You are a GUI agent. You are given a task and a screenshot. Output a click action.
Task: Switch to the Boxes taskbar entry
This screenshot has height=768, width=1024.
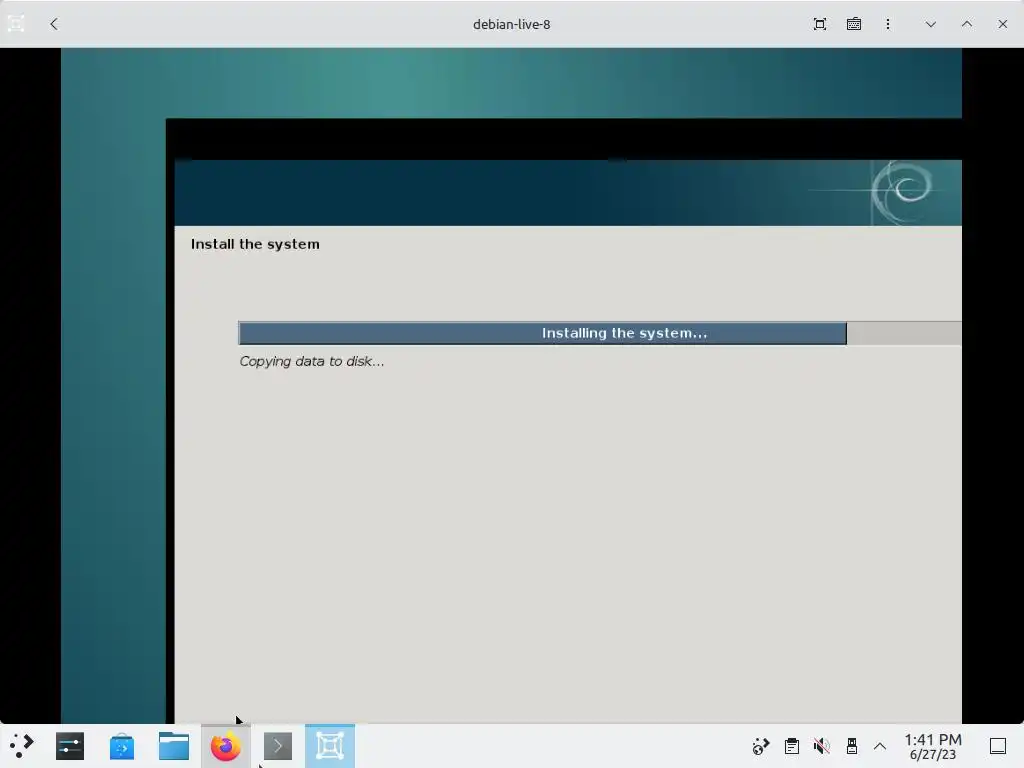330,746
